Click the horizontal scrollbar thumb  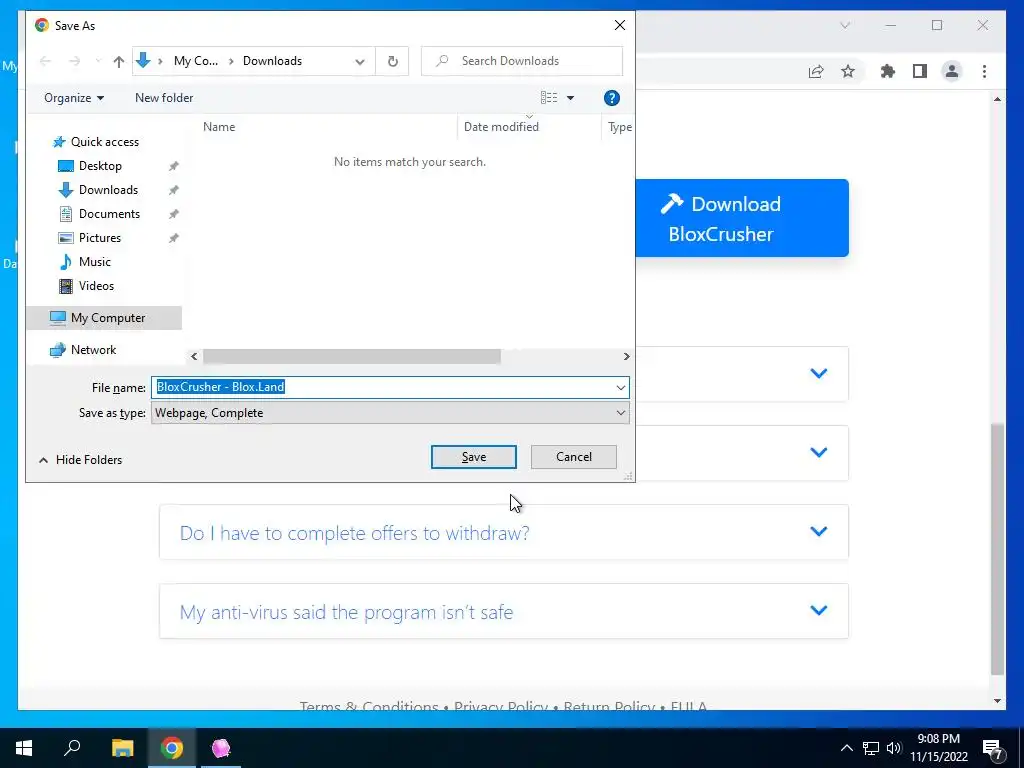tap(351, 357)
